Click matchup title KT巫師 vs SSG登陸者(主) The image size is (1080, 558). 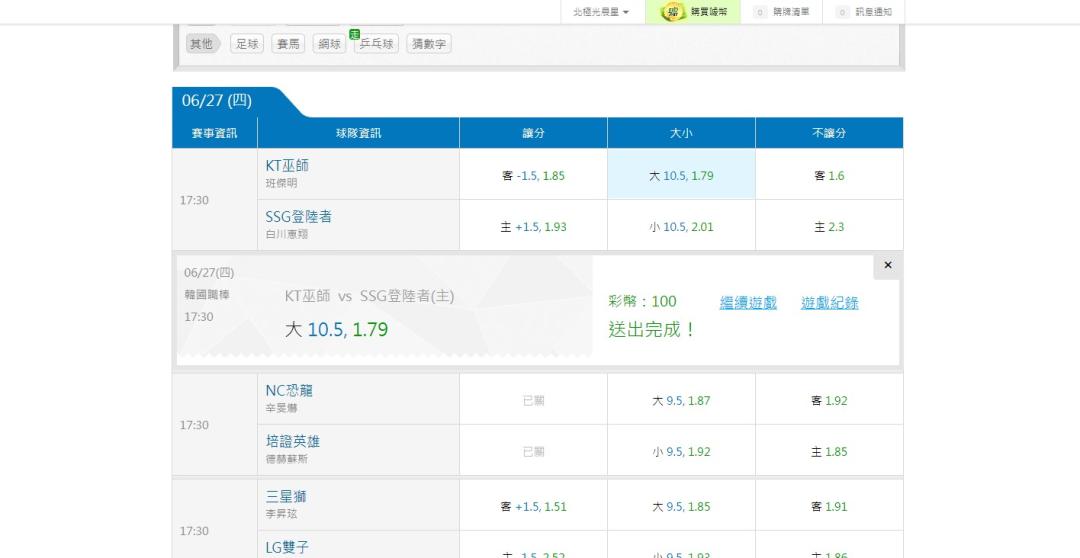point(369,296)
